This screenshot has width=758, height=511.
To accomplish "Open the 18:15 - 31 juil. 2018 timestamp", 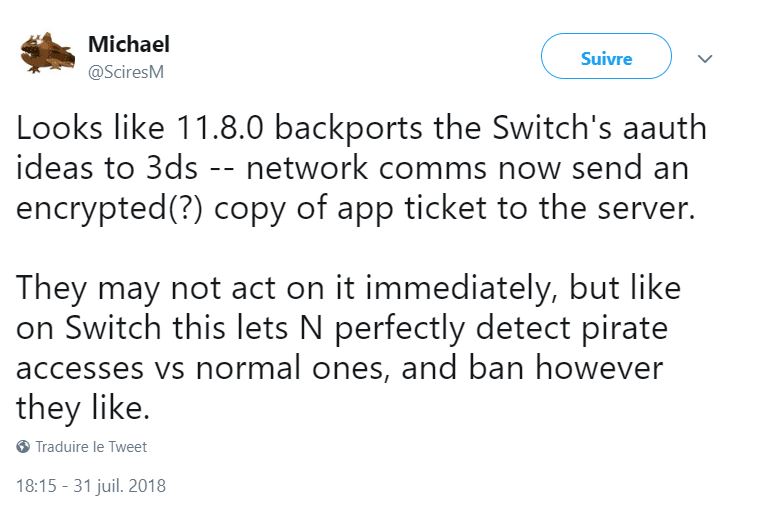I will point(91,485).
